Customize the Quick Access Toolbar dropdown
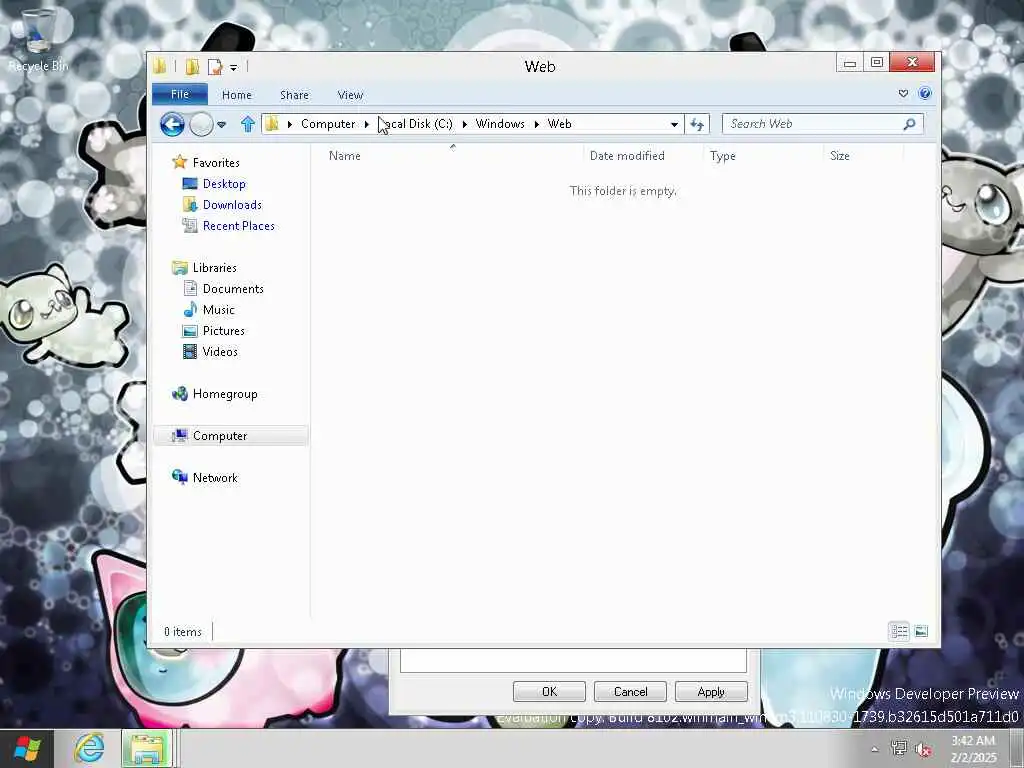 [233, 67]
